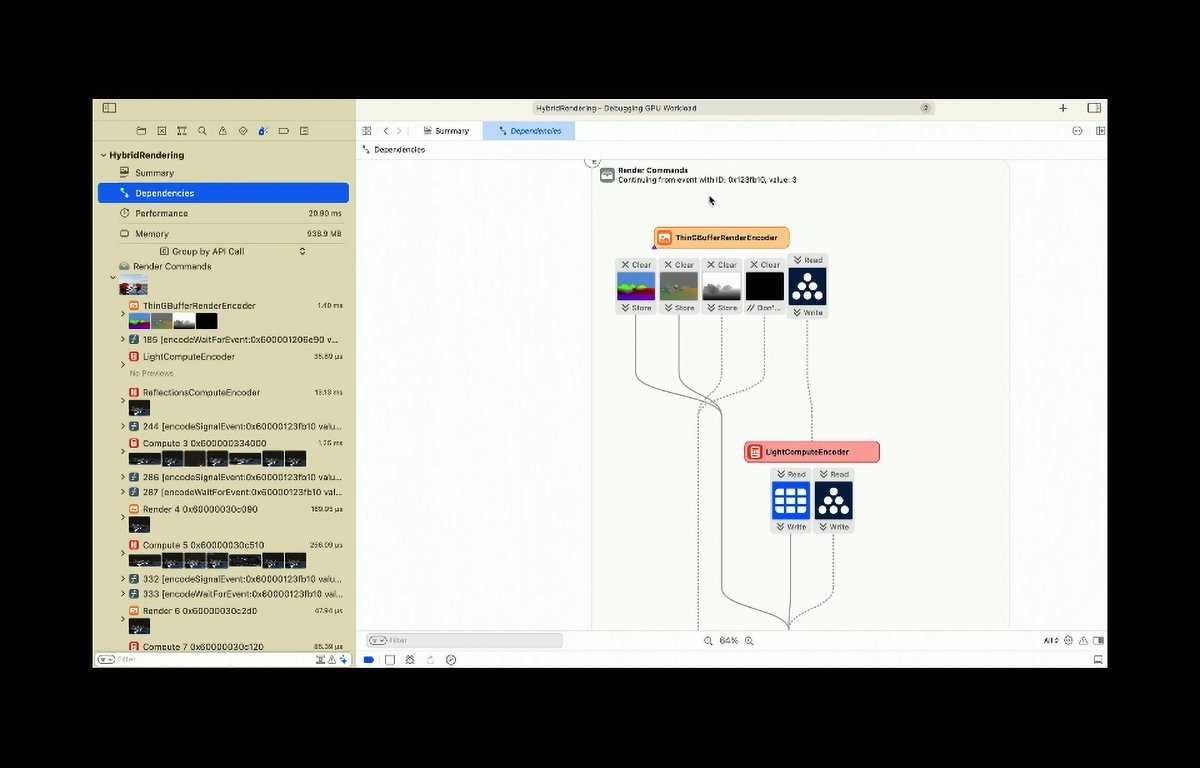Switch to the Summary tab
The width and height of the screenshot is (1200, 768).
446,131
